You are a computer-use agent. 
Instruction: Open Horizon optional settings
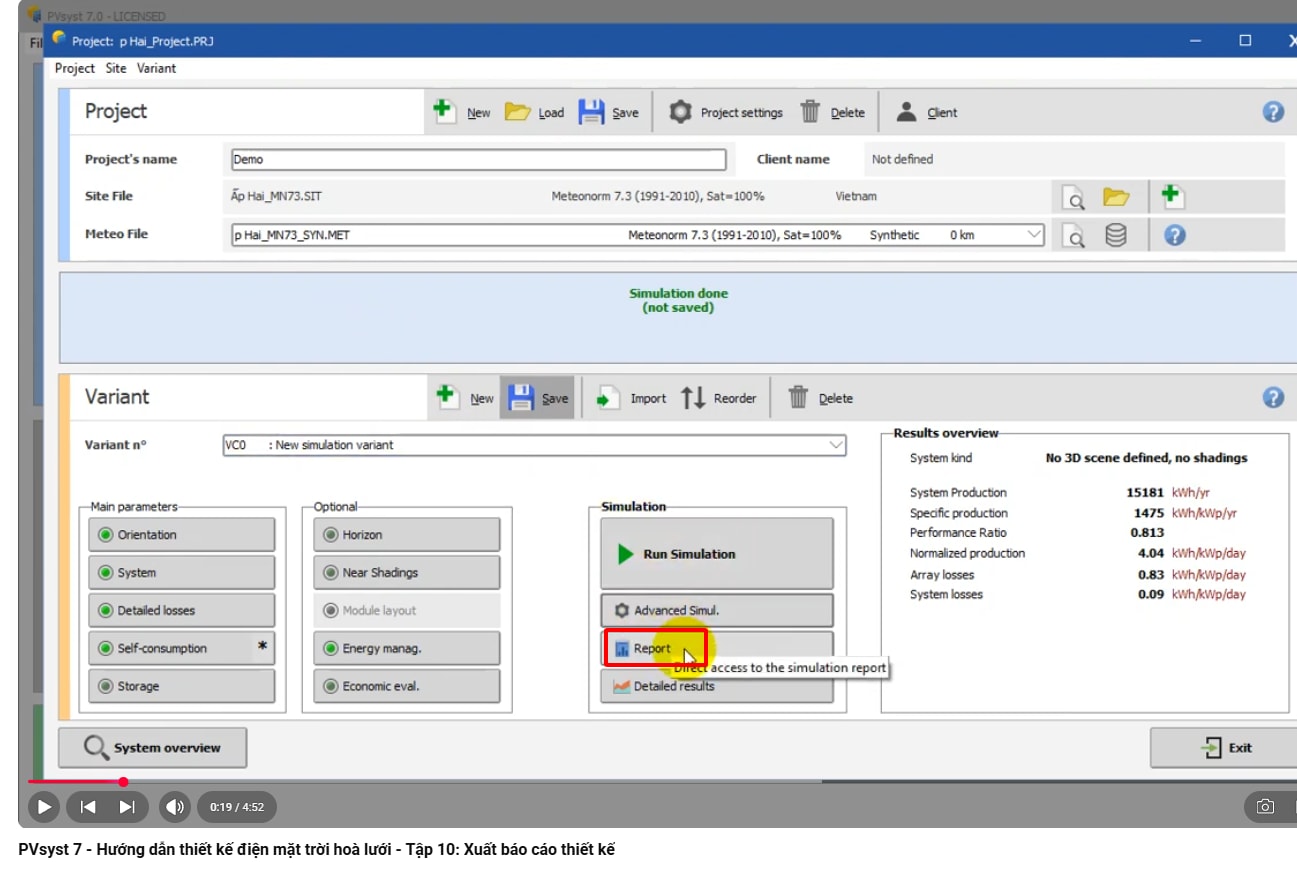[407, 535]
